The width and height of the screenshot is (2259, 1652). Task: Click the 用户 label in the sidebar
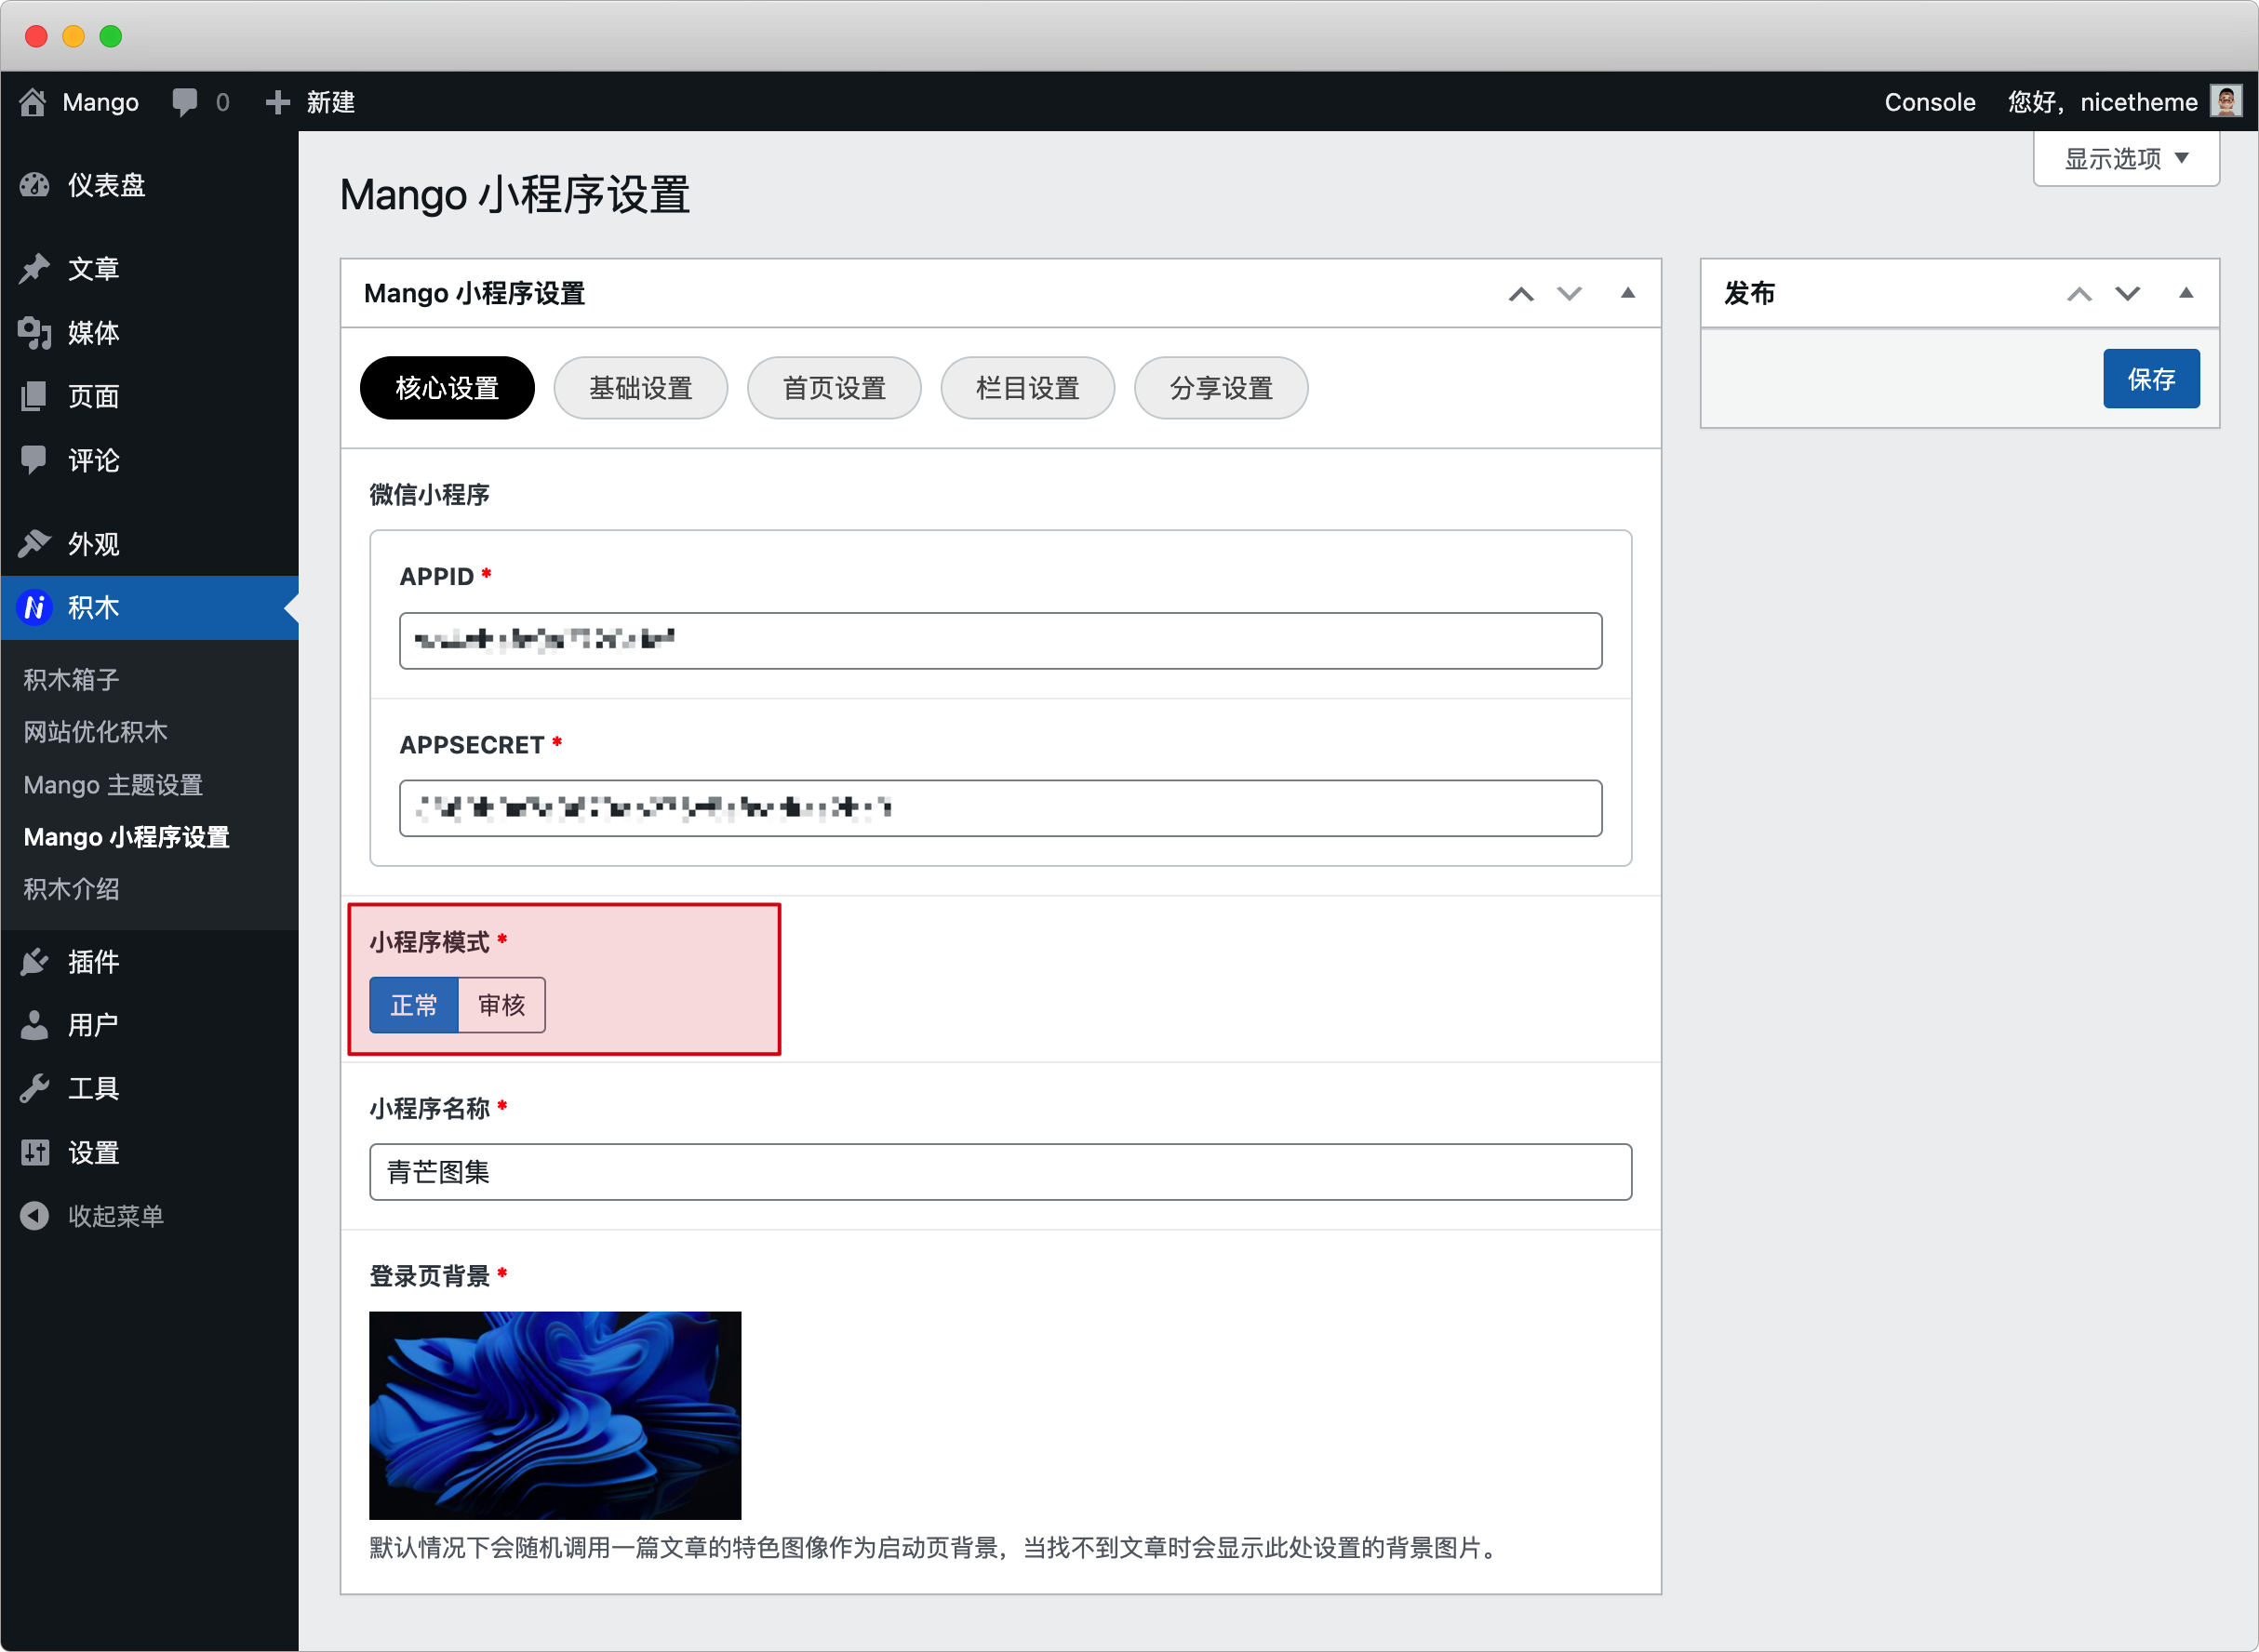93,1025
